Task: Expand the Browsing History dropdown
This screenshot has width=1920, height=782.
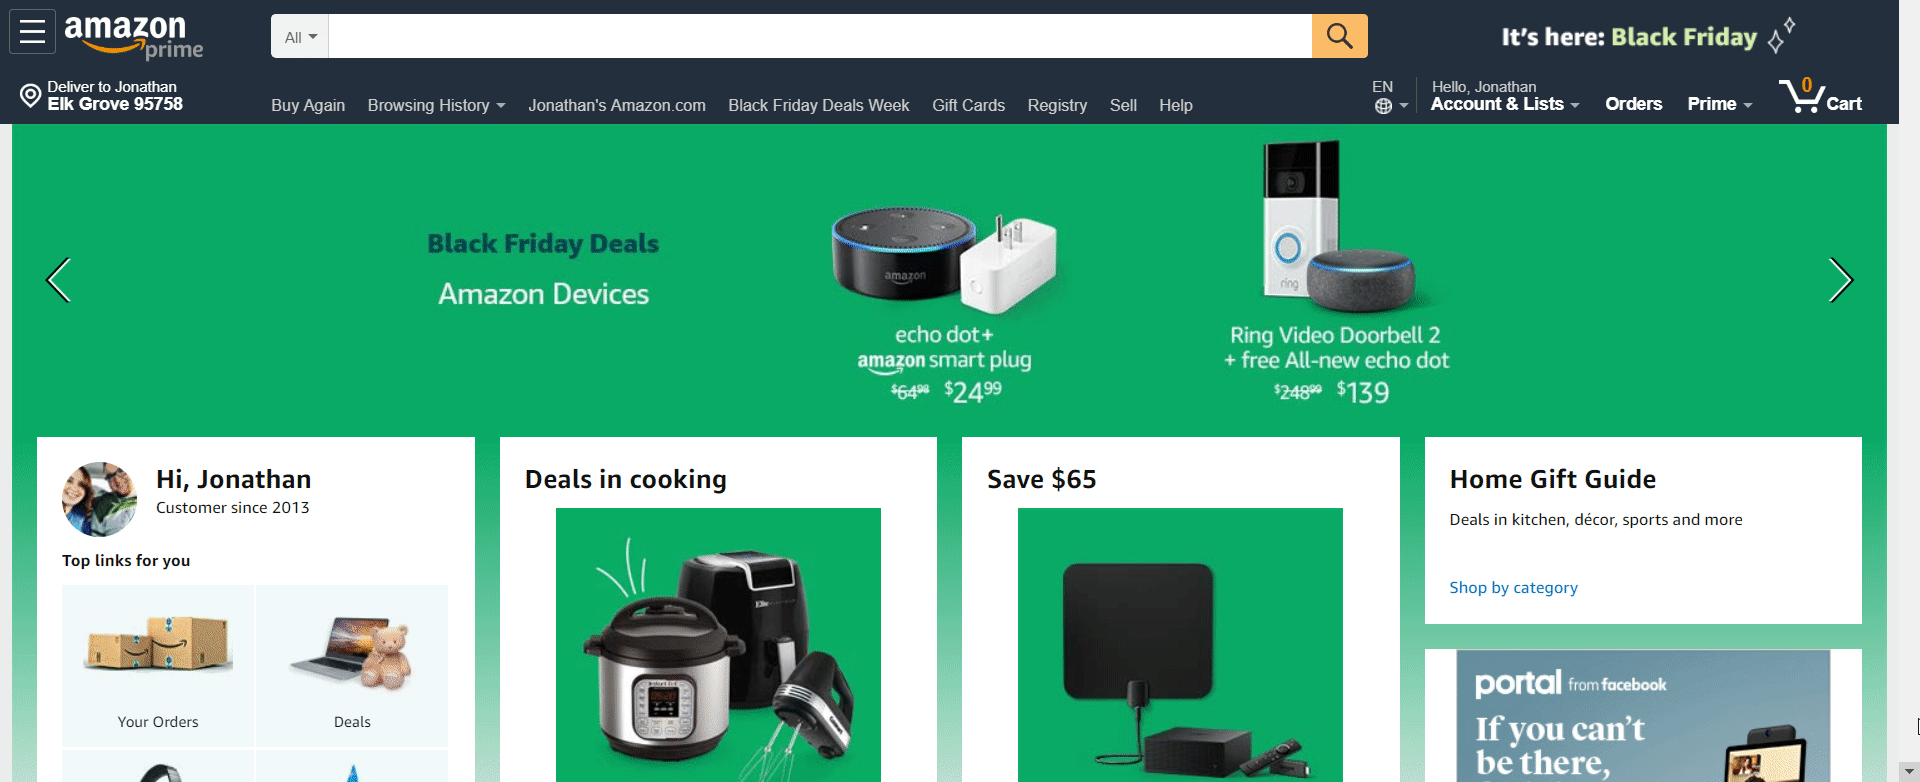Action: point(436,105)
